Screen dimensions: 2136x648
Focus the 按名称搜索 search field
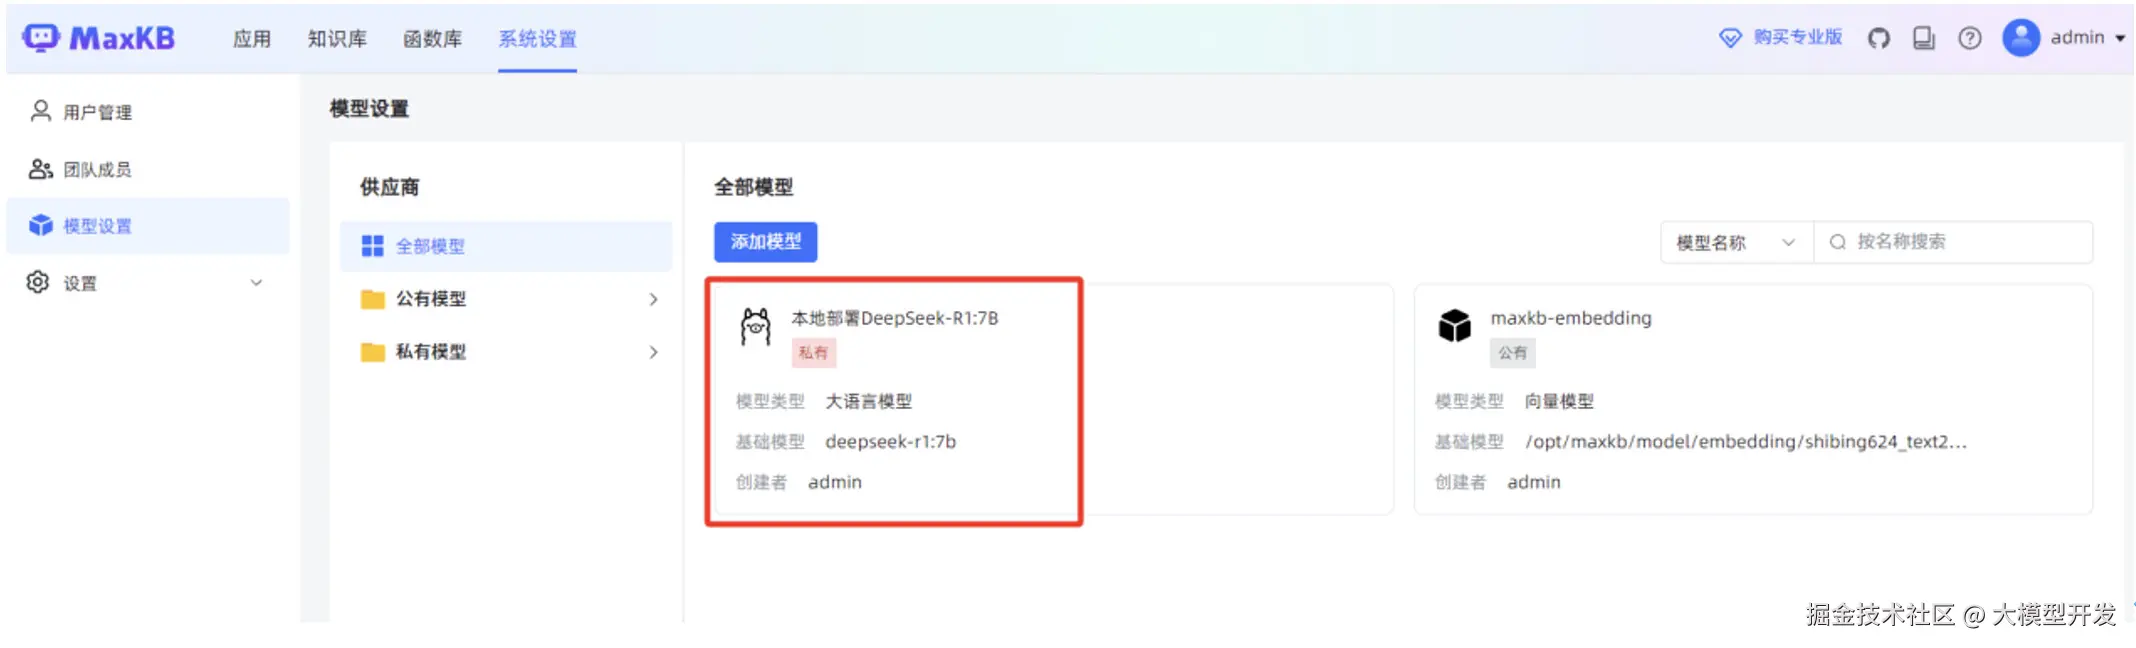click(1953, 242)
